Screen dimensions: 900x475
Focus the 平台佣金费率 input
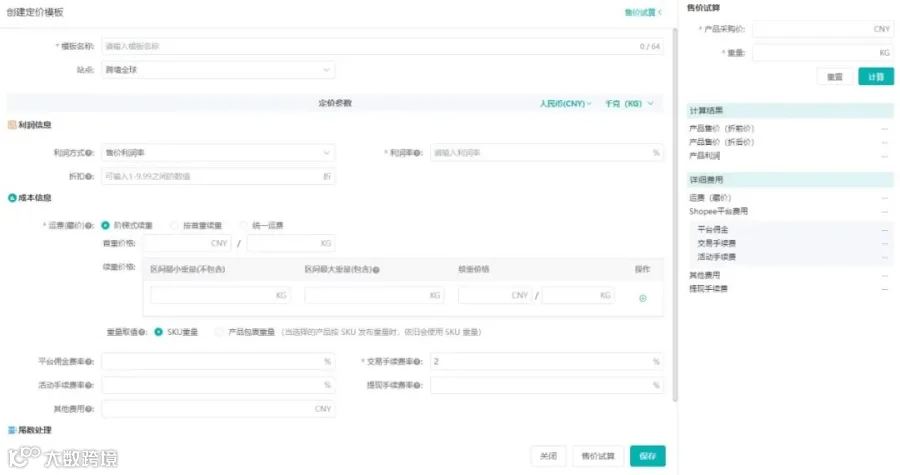tap(218, 362)
